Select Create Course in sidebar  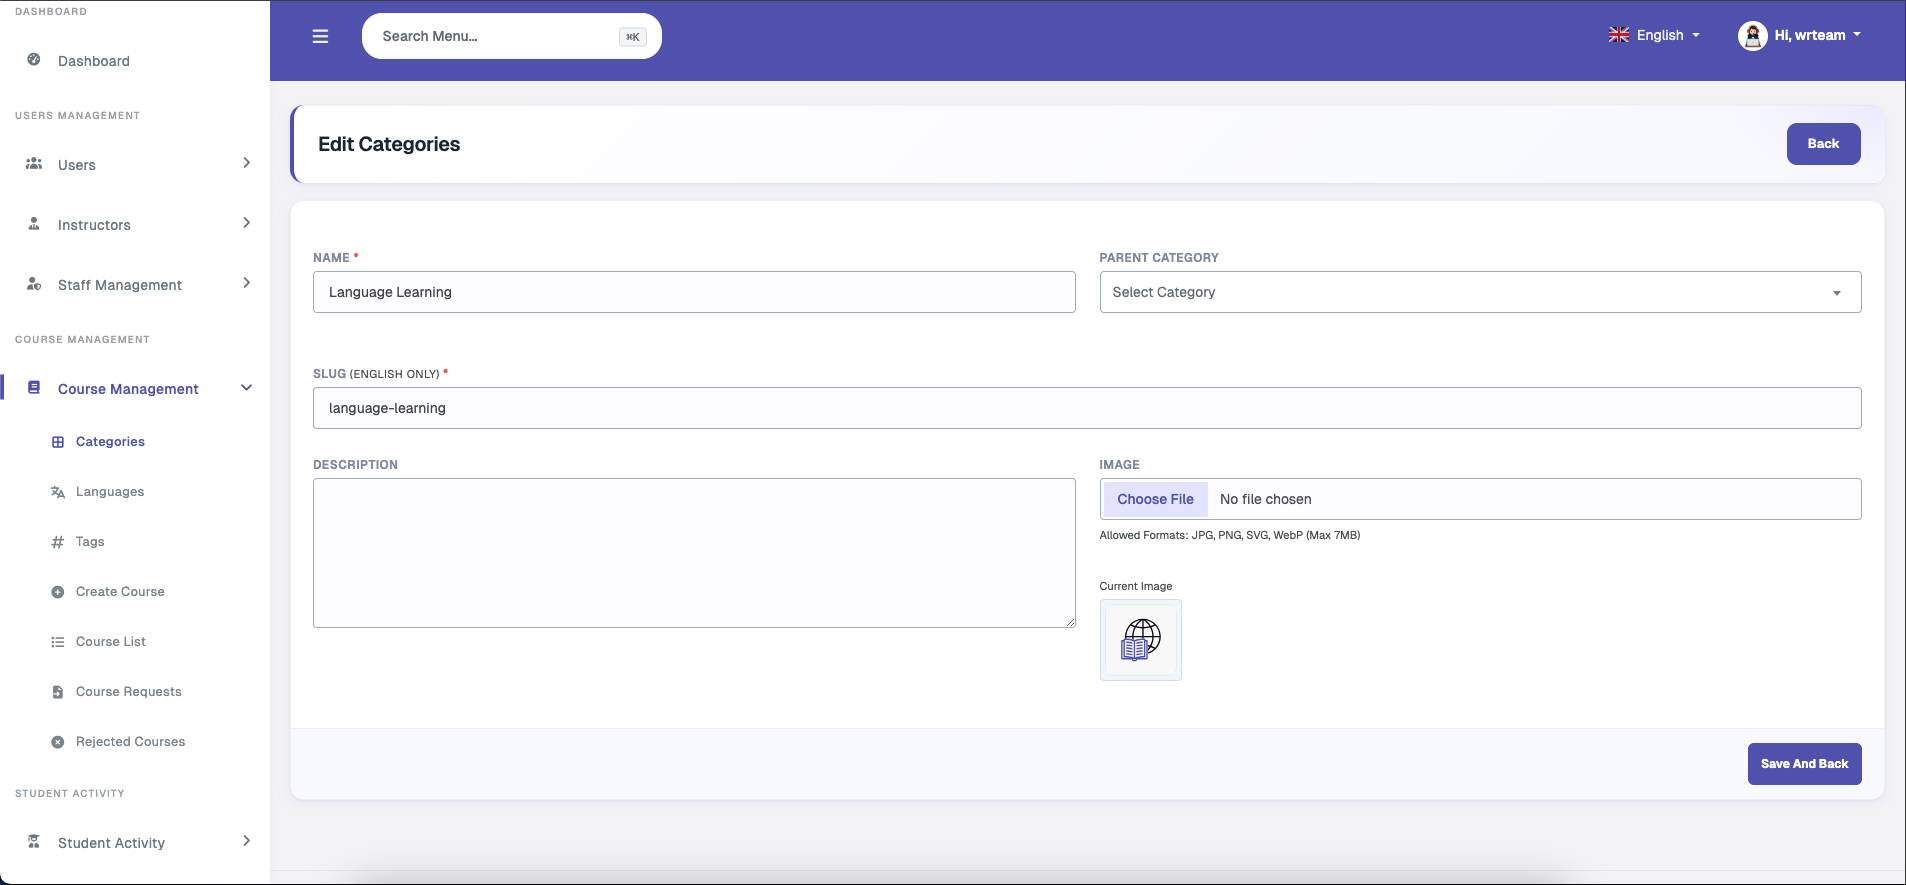click(120, 592)
